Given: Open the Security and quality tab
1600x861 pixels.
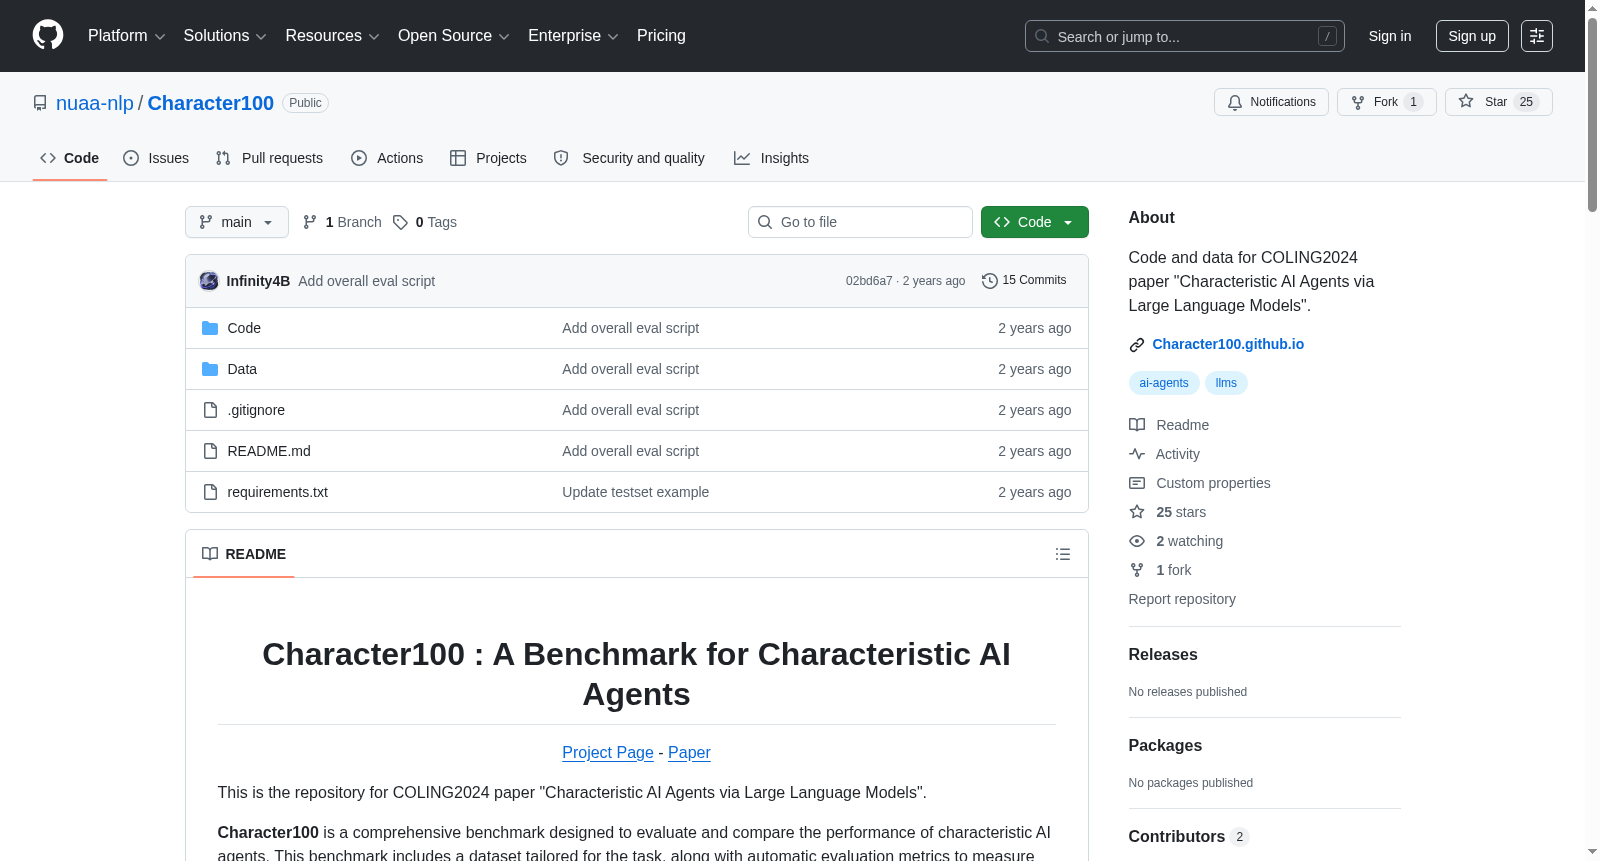Looking at the screenshot, I should coord(629,158).
